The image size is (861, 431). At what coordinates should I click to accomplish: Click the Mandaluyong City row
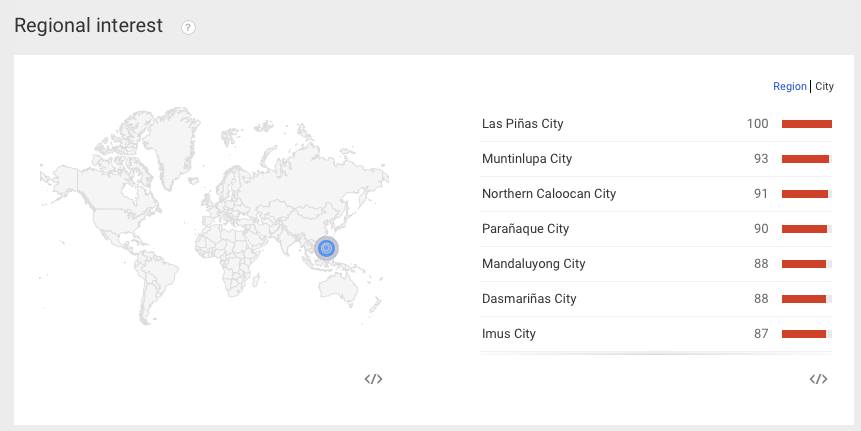pos(533,264)
